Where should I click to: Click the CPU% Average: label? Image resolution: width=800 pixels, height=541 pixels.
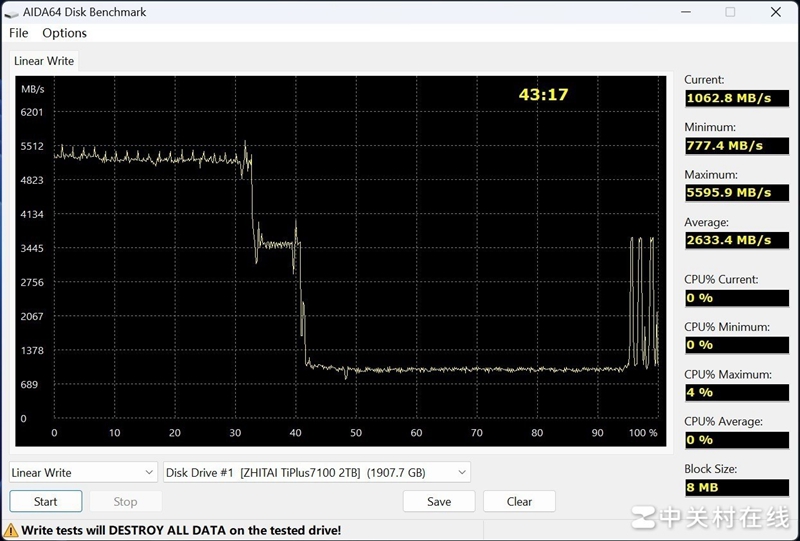tap(723, 422)
